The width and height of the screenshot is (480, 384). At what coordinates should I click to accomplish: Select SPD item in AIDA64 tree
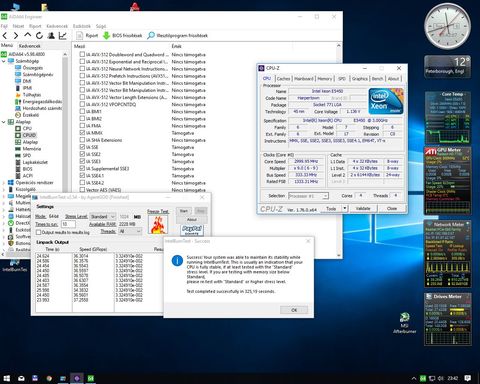click(27, 155)
